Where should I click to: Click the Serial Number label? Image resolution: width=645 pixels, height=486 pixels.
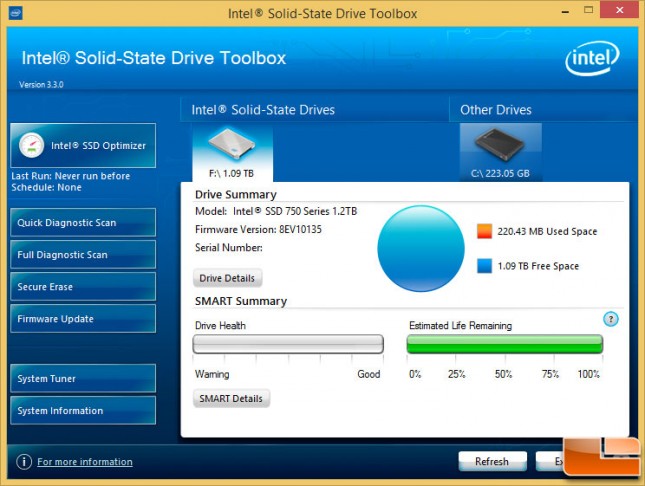[x=229, y=248]
